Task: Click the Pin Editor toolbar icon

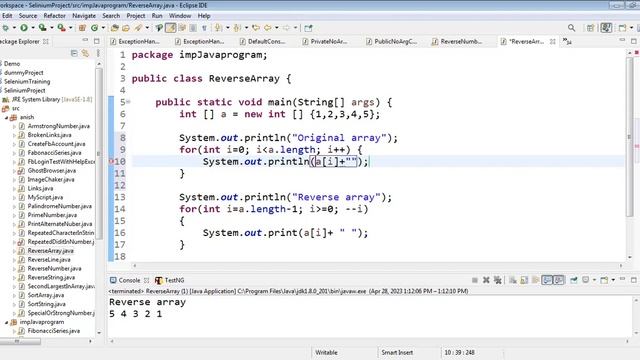Action: point(308,28)
